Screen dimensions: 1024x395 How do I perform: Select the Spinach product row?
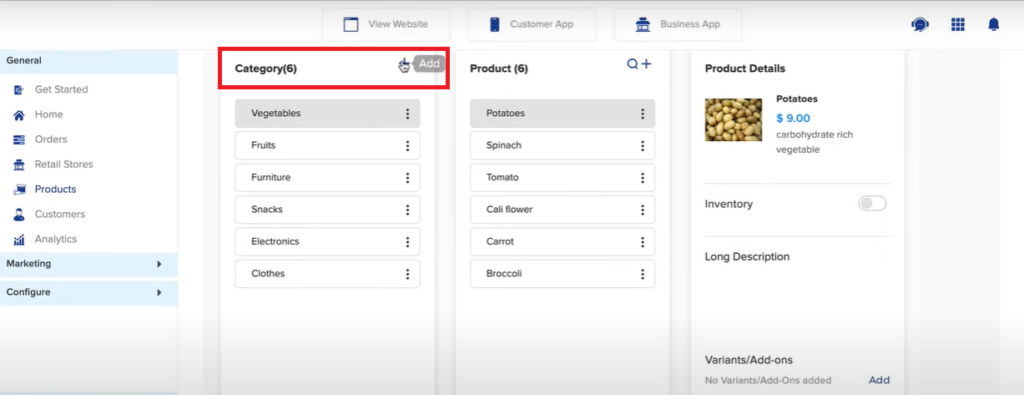tap(562, 146)
